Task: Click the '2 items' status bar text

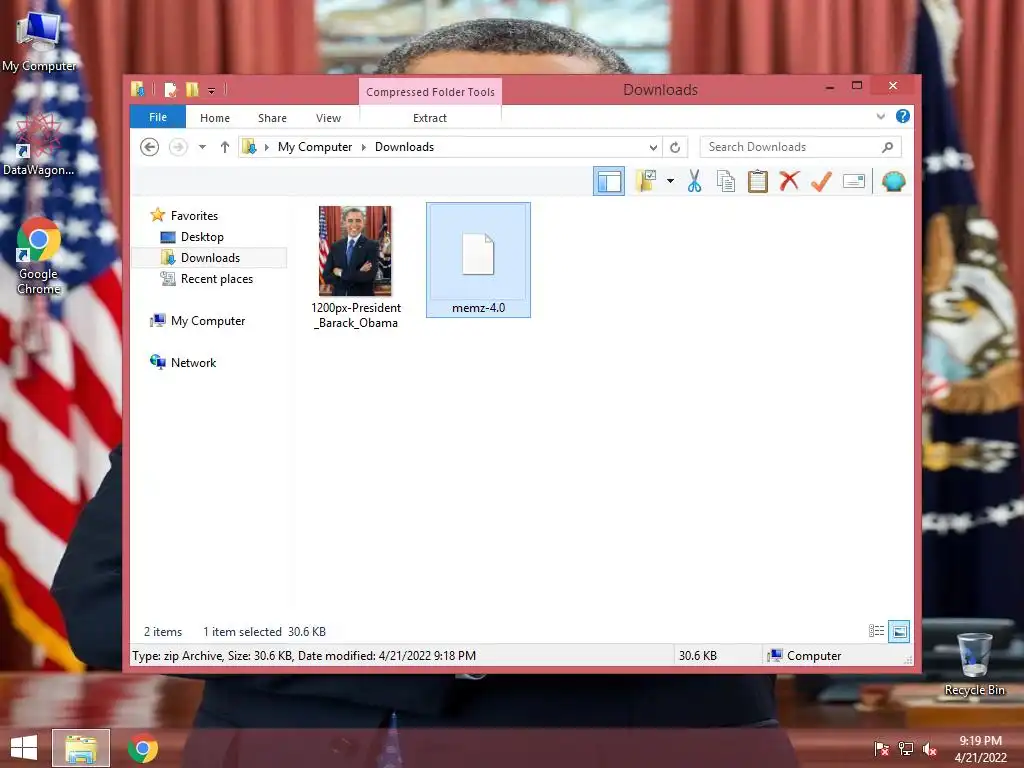Action: [x=163, y=632]
